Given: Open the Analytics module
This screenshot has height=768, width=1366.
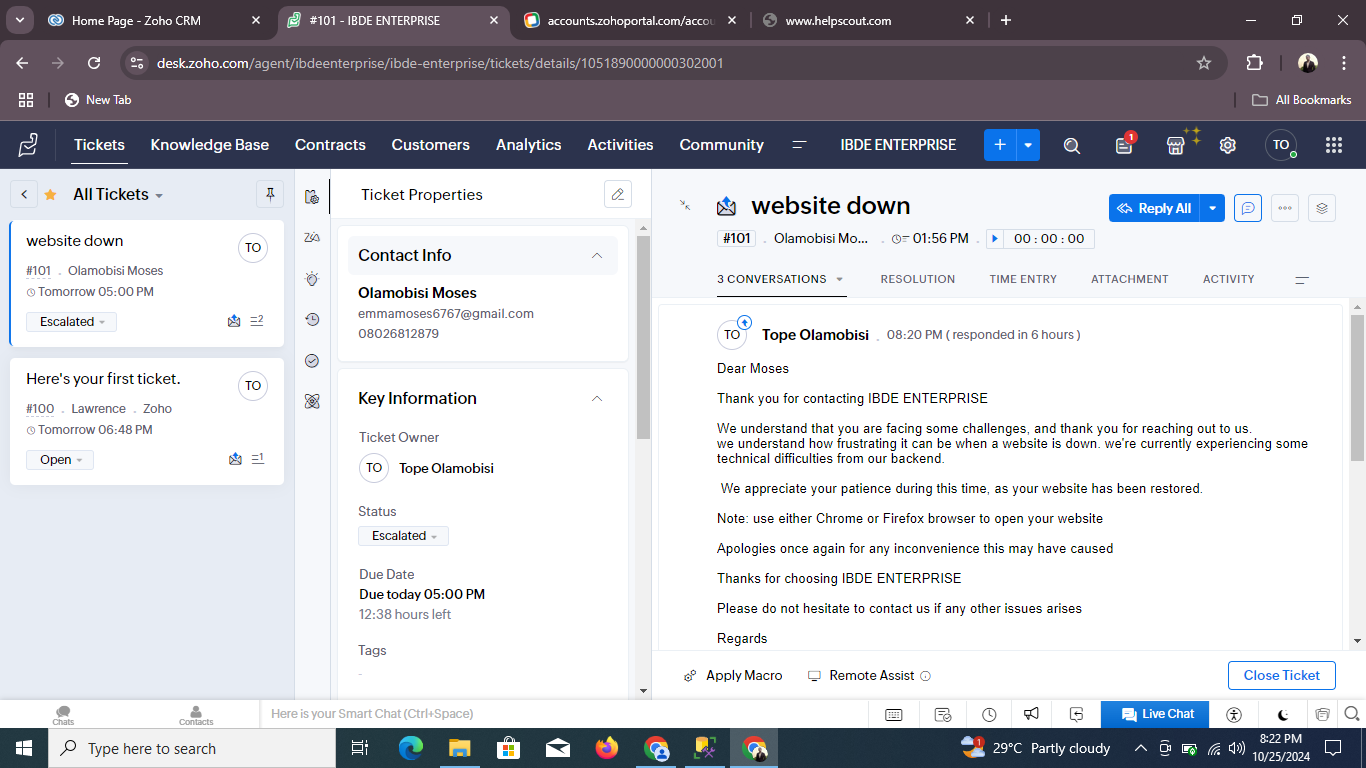Looking at the screenshot, I should (529, 145).
